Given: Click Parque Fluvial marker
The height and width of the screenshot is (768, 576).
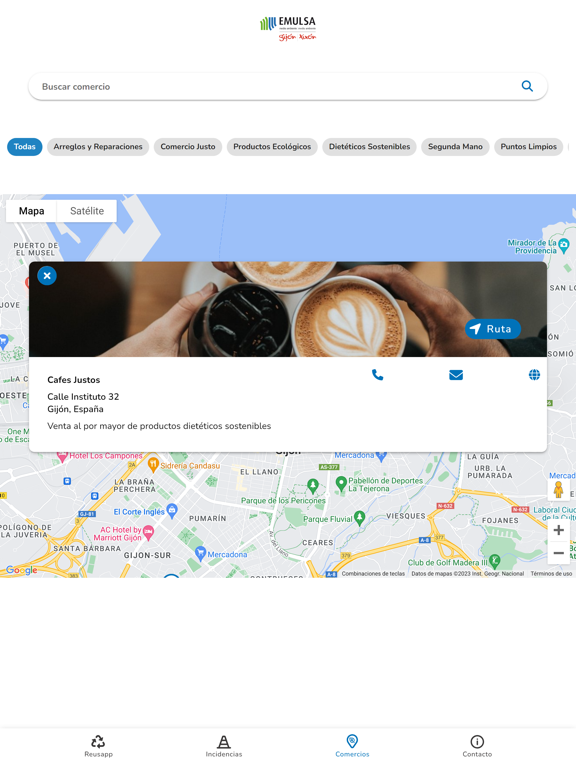Looking at the screenshot, I should tap(360, 518).
